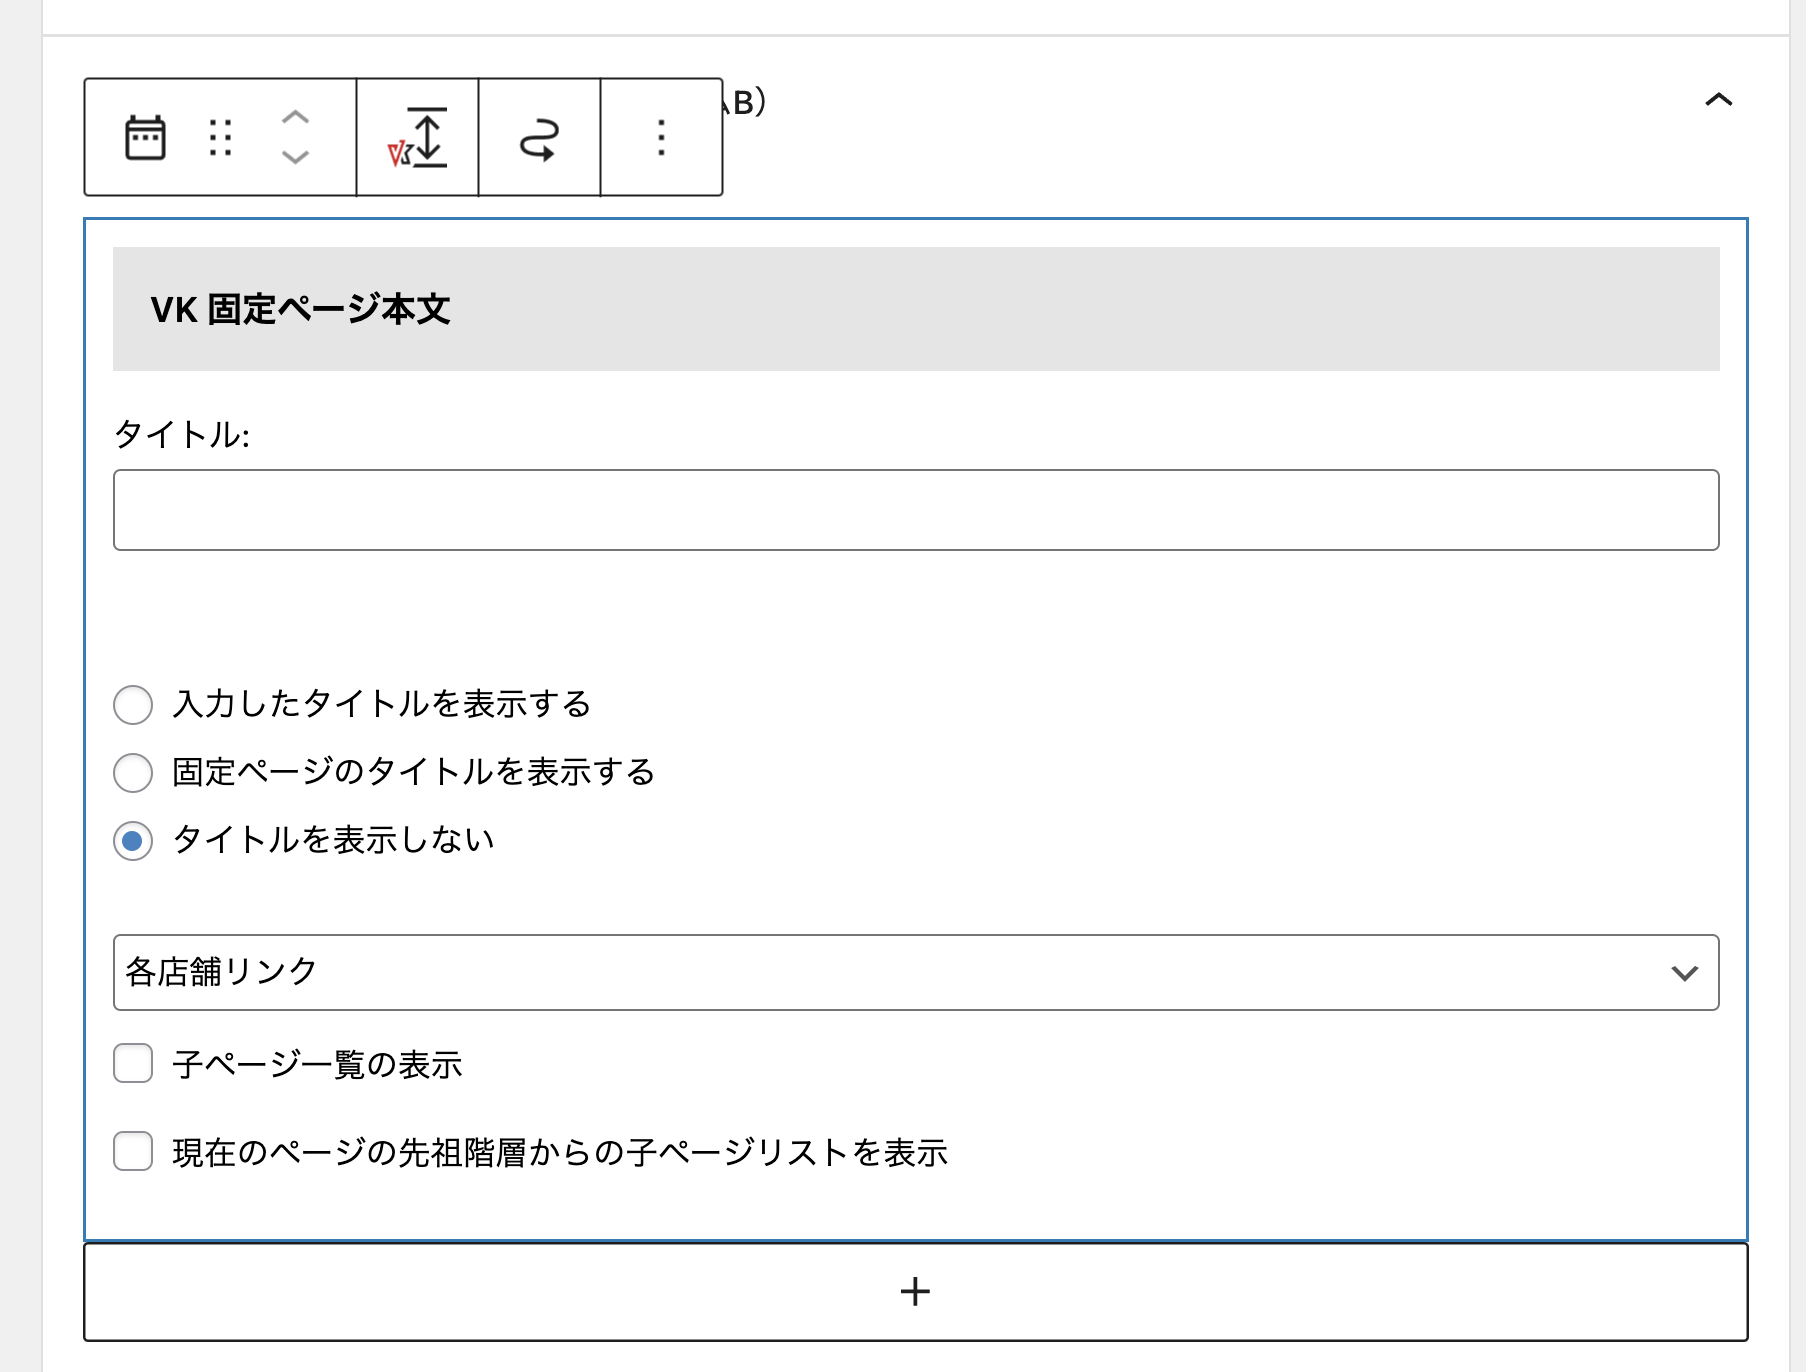Viewport: 1806px width, 1372px height.
Task: Move the widget block down
Action: [295, 157]
